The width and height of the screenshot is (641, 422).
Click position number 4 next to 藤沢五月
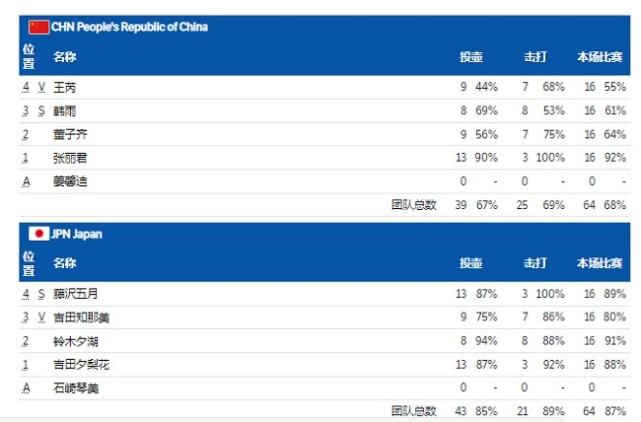click(26, 294)
